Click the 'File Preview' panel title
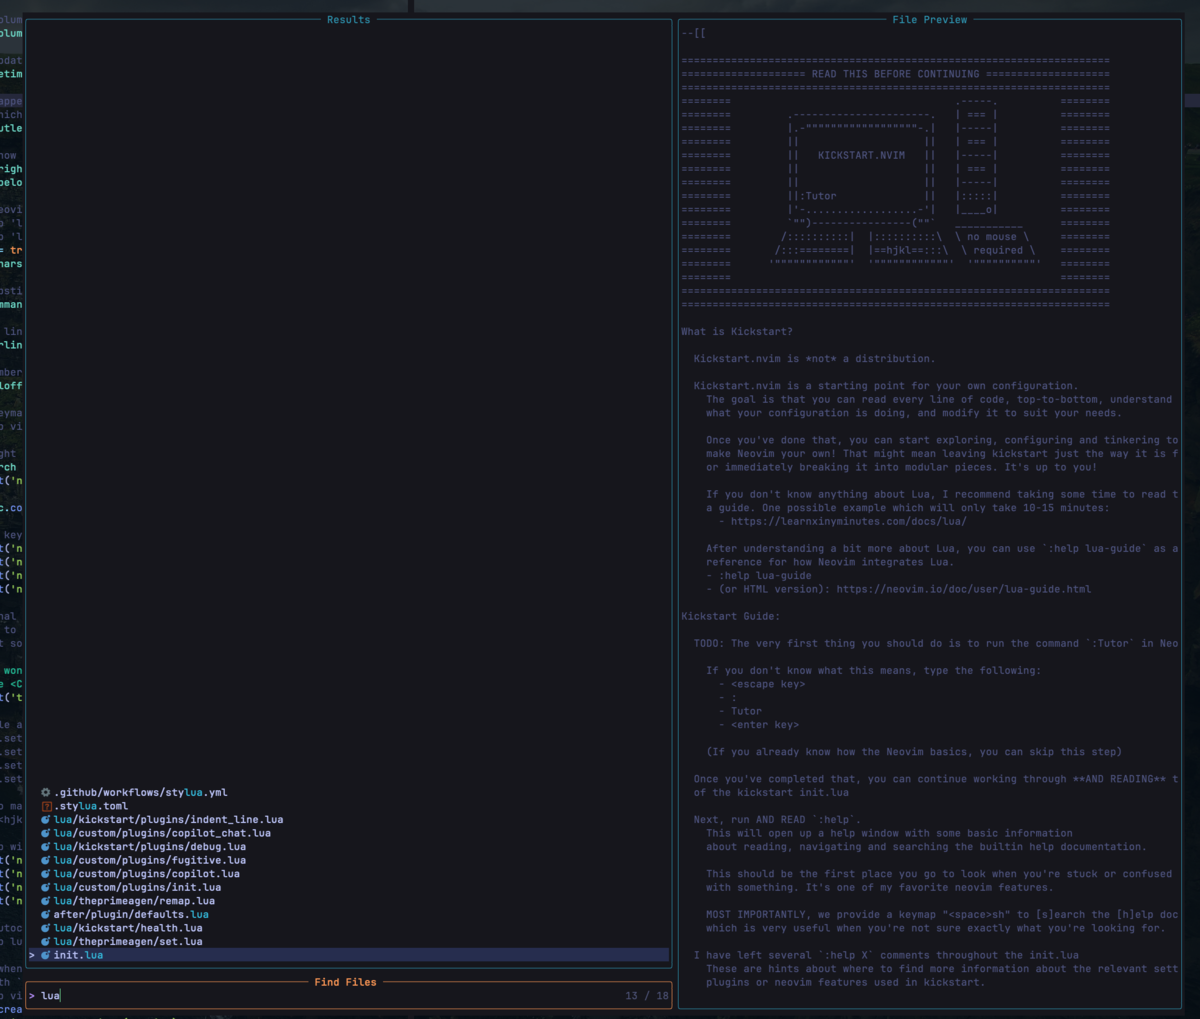Viewport: 1200px width, 1019px height. point(930,20)
